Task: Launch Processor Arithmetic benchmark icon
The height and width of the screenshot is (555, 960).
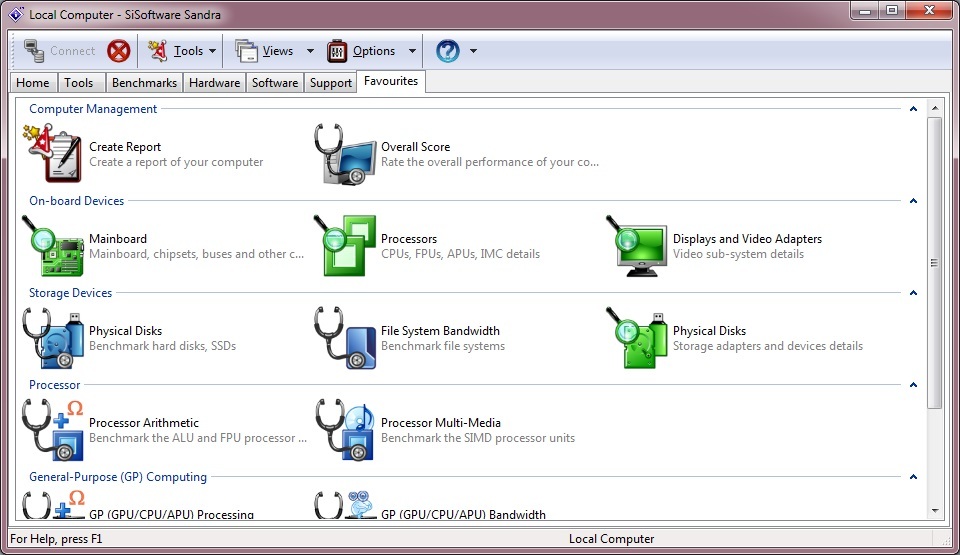Action: (53, 429)
